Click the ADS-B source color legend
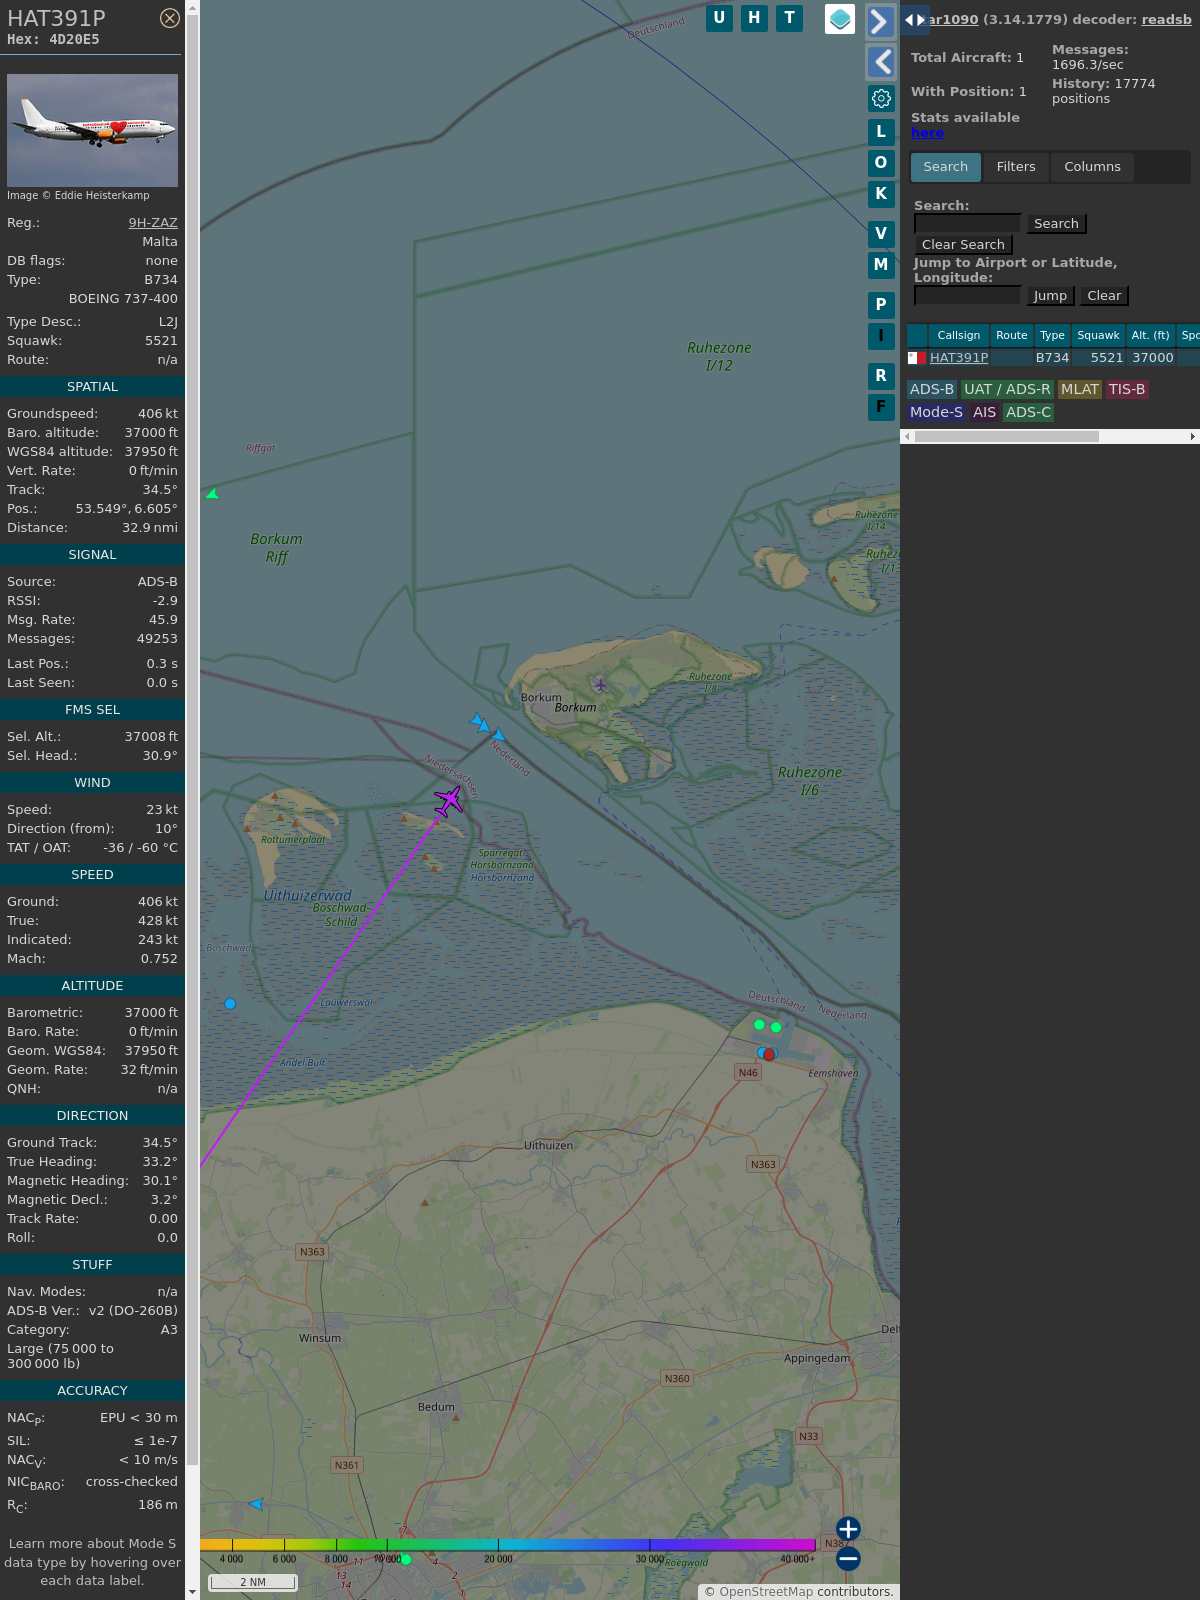The width and height of the screenshot is (1200, 1600). point(931,389)
